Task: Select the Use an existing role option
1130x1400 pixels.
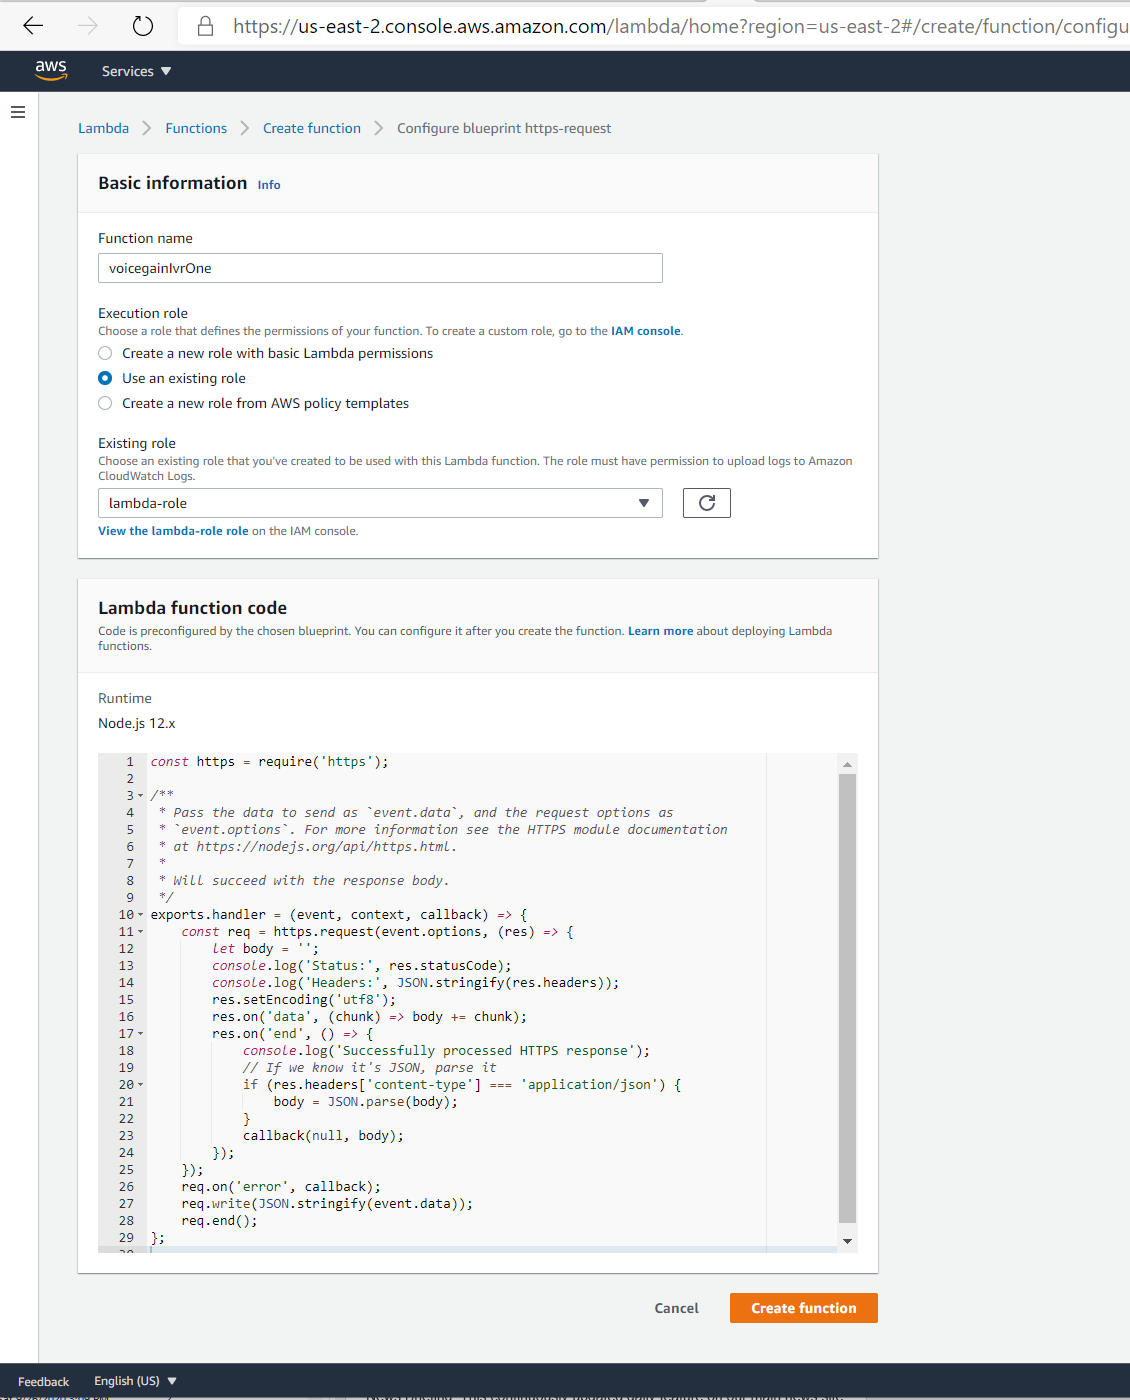Action: coord(105,378)
